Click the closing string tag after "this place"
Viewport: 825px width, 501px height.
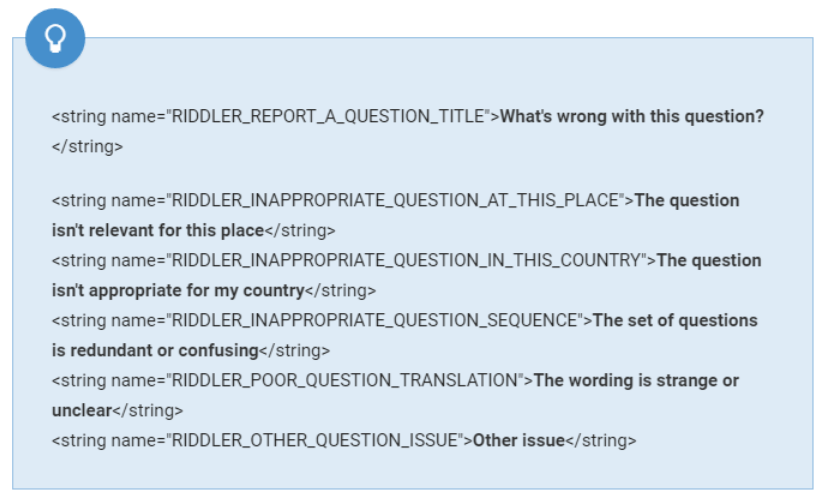pos(299,230)
